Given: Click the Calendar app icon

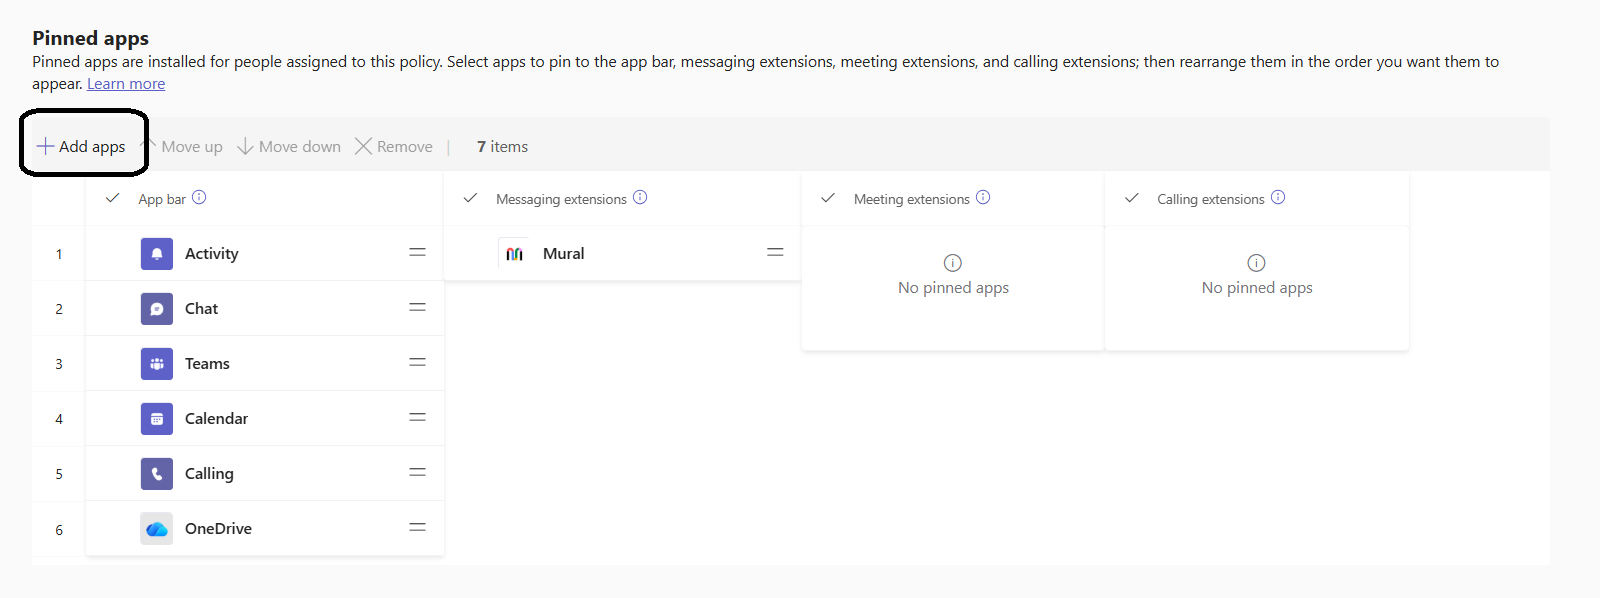Looking at the screenshot, I should [157, 419].
